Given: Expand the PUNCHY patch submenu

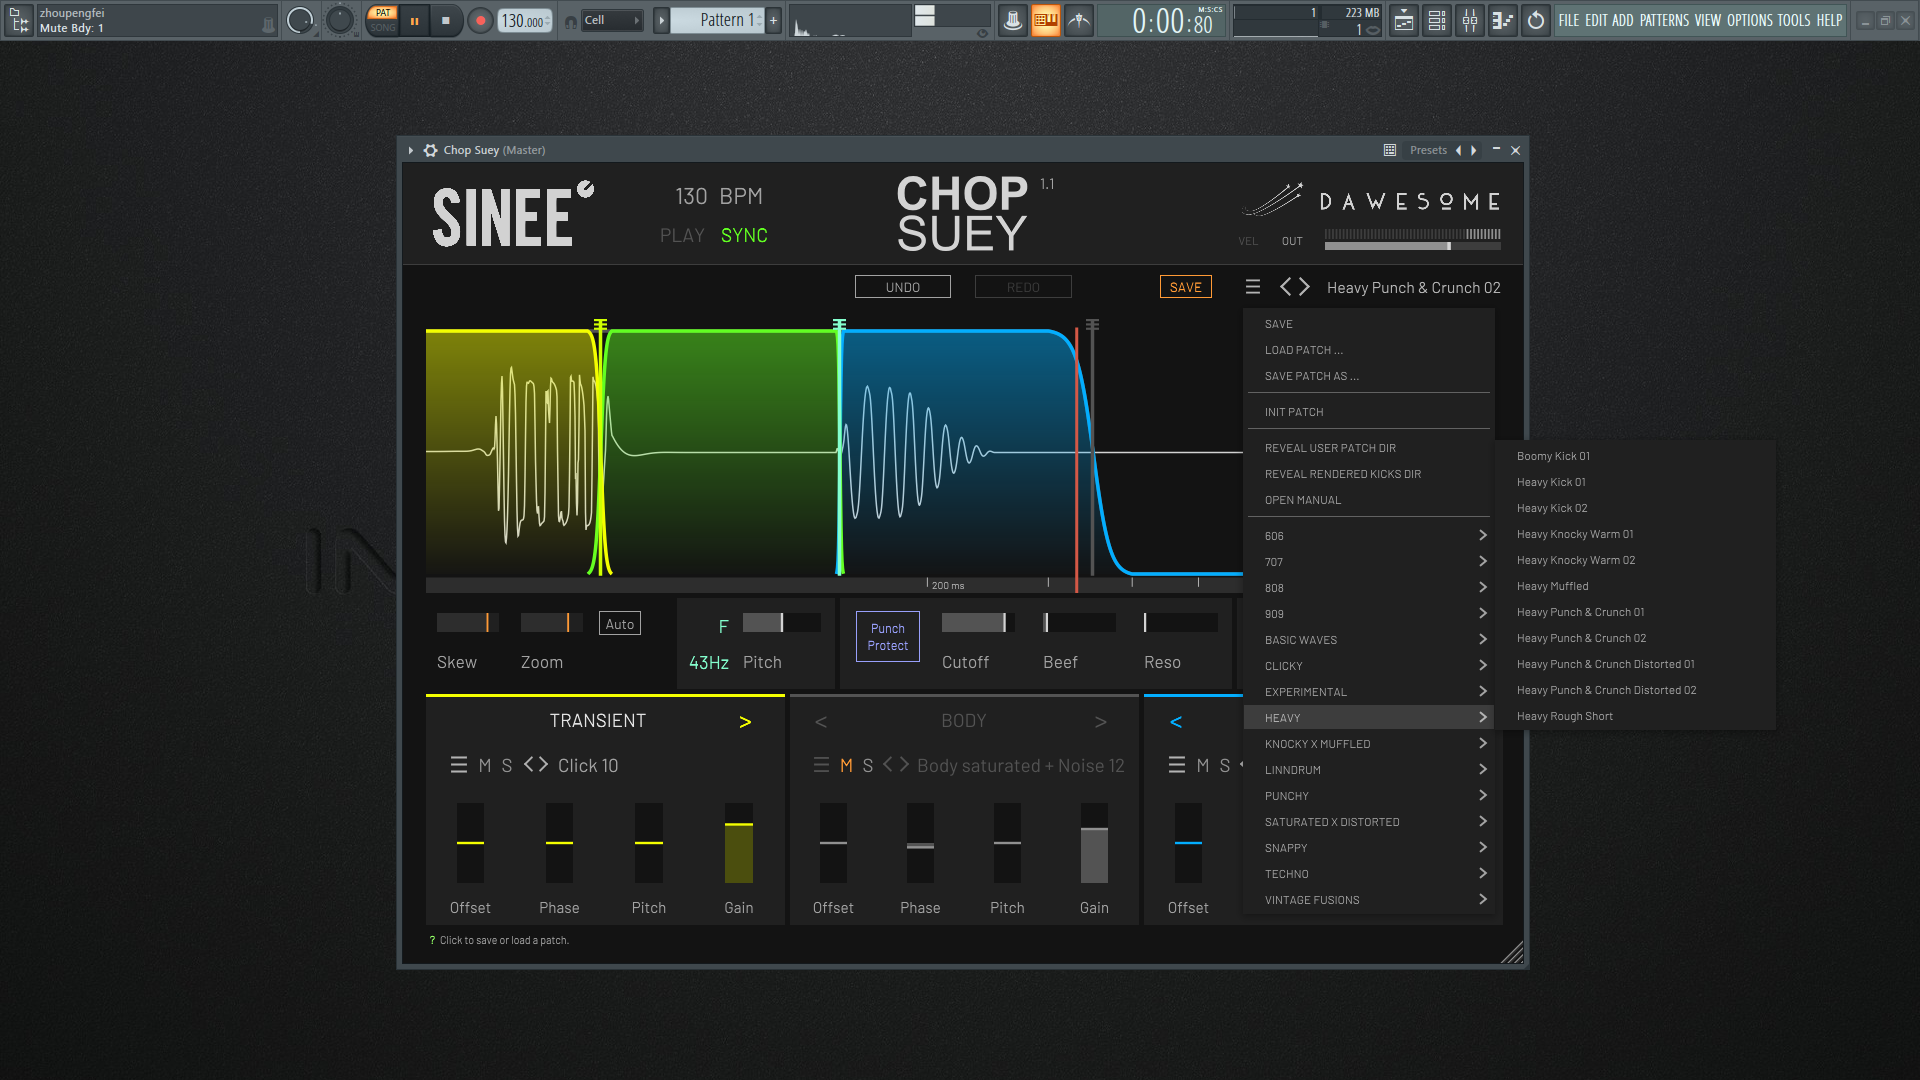Looking at the screenshot, I should click(1368, 796).
